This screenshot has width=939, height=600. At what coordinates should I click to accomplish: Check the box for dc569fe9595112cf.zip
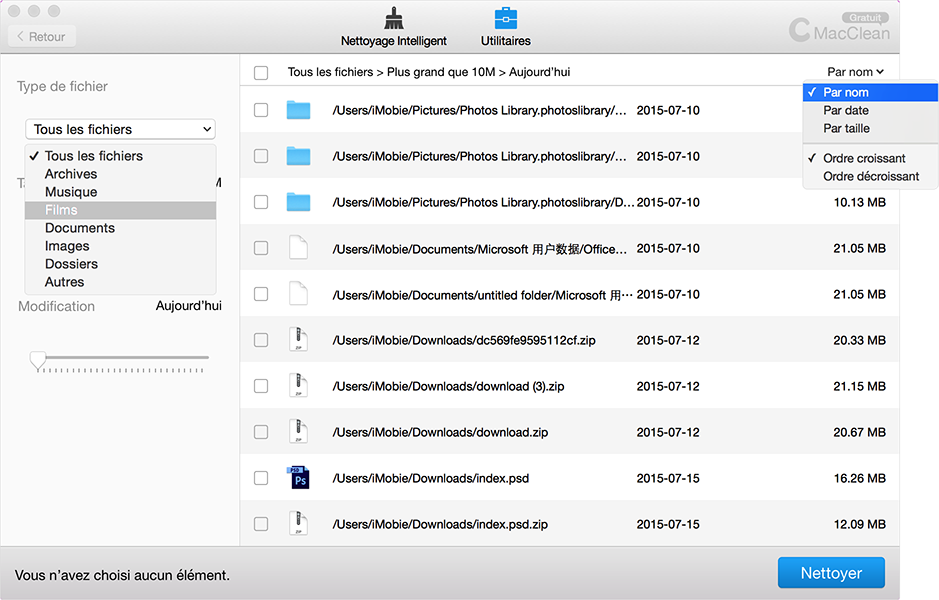[261, 340]
